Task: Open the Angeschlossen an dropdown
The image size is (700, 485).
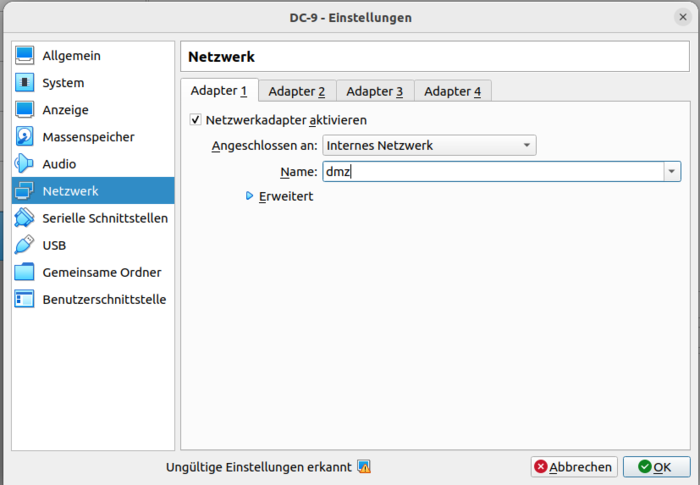Action: [429, 146]
